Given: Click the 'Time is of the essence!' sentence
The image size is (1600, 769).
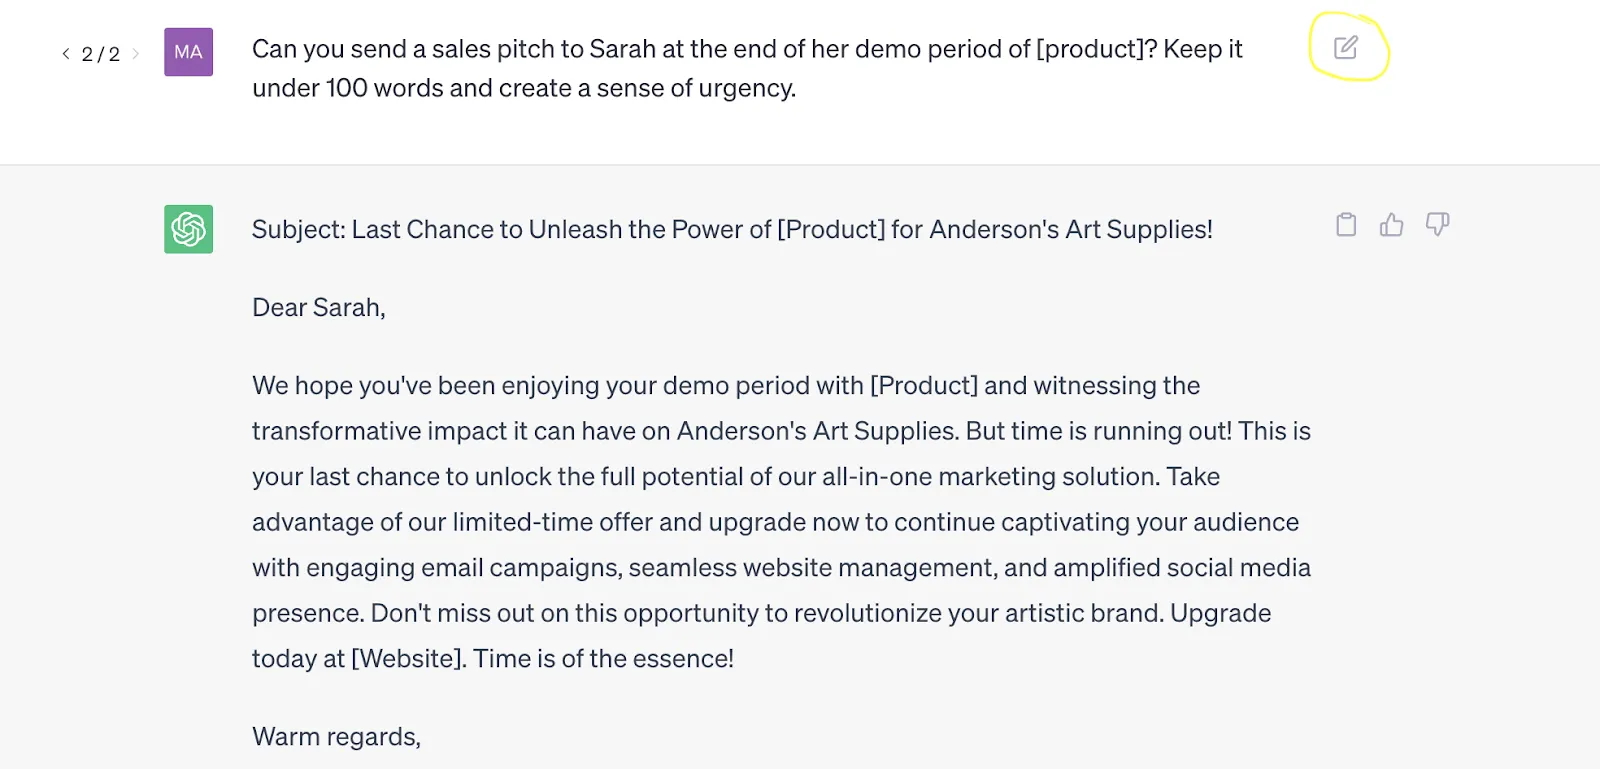Looking at the screenshot, I should (603, 659).
